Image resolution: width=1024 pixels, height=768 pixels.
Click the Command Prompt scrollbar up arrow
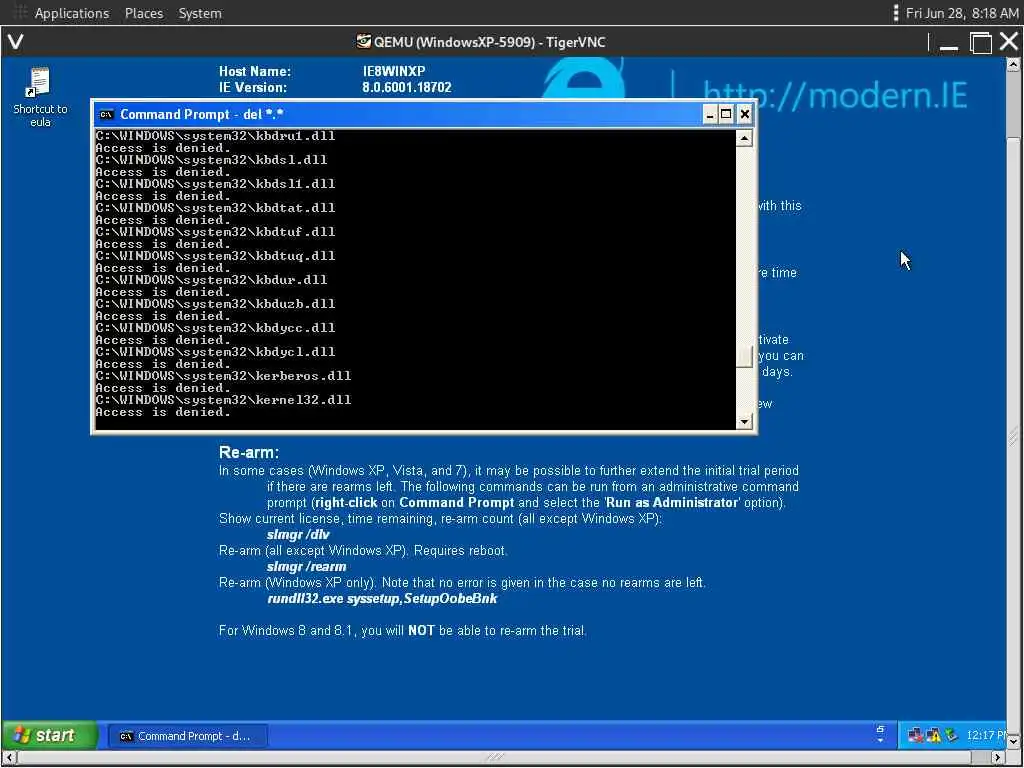coord(744,138)
